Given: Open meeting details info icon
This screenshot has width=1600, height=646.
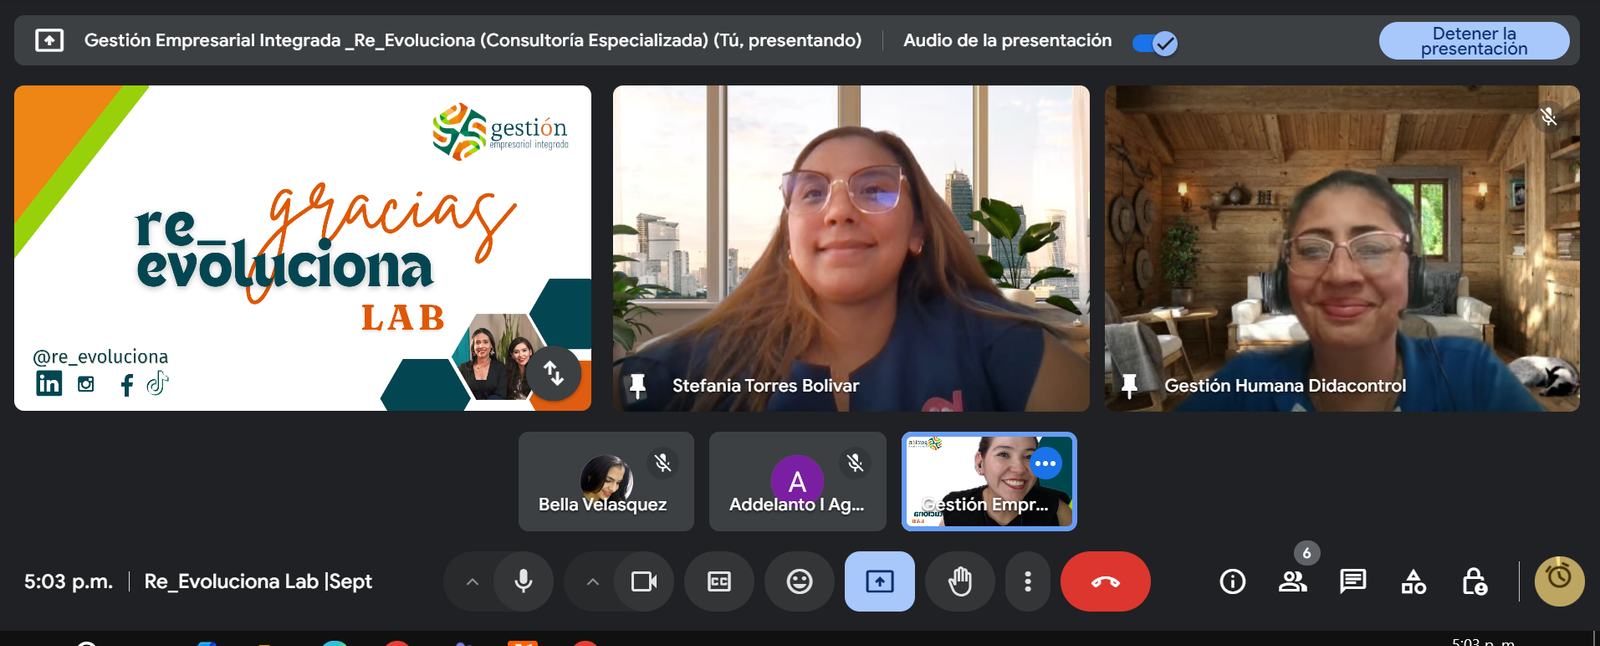Looking at the screenshot, I should click(1233, 581).
